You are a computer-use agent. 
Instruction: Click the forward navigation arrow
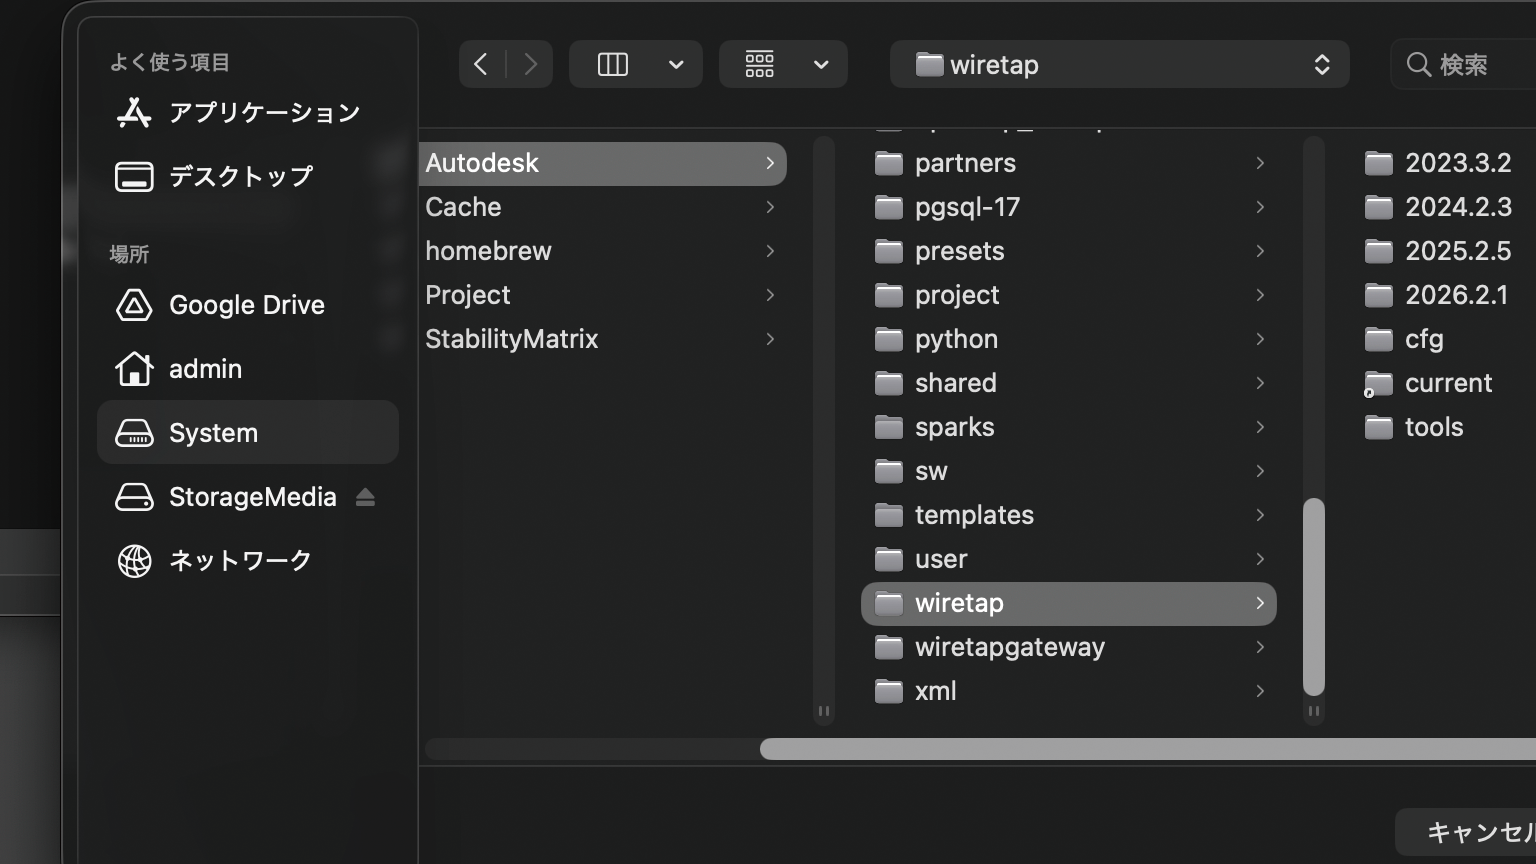click(x=530, y=65)
